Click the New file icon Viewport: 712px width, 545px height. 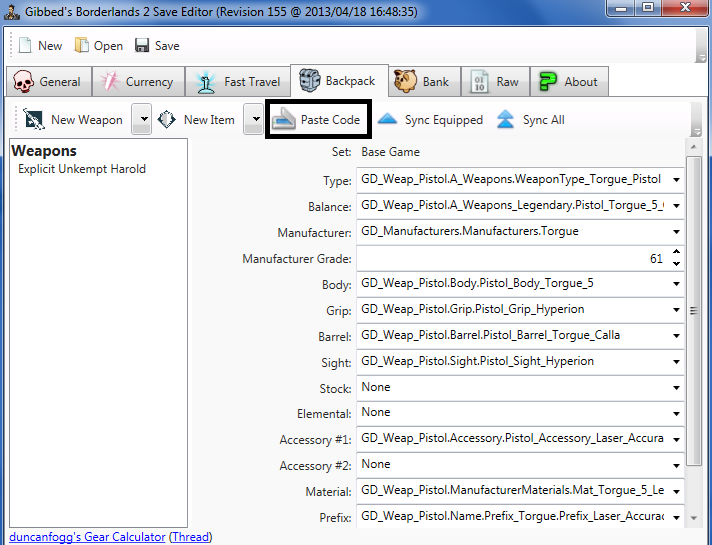pos(24,46)
